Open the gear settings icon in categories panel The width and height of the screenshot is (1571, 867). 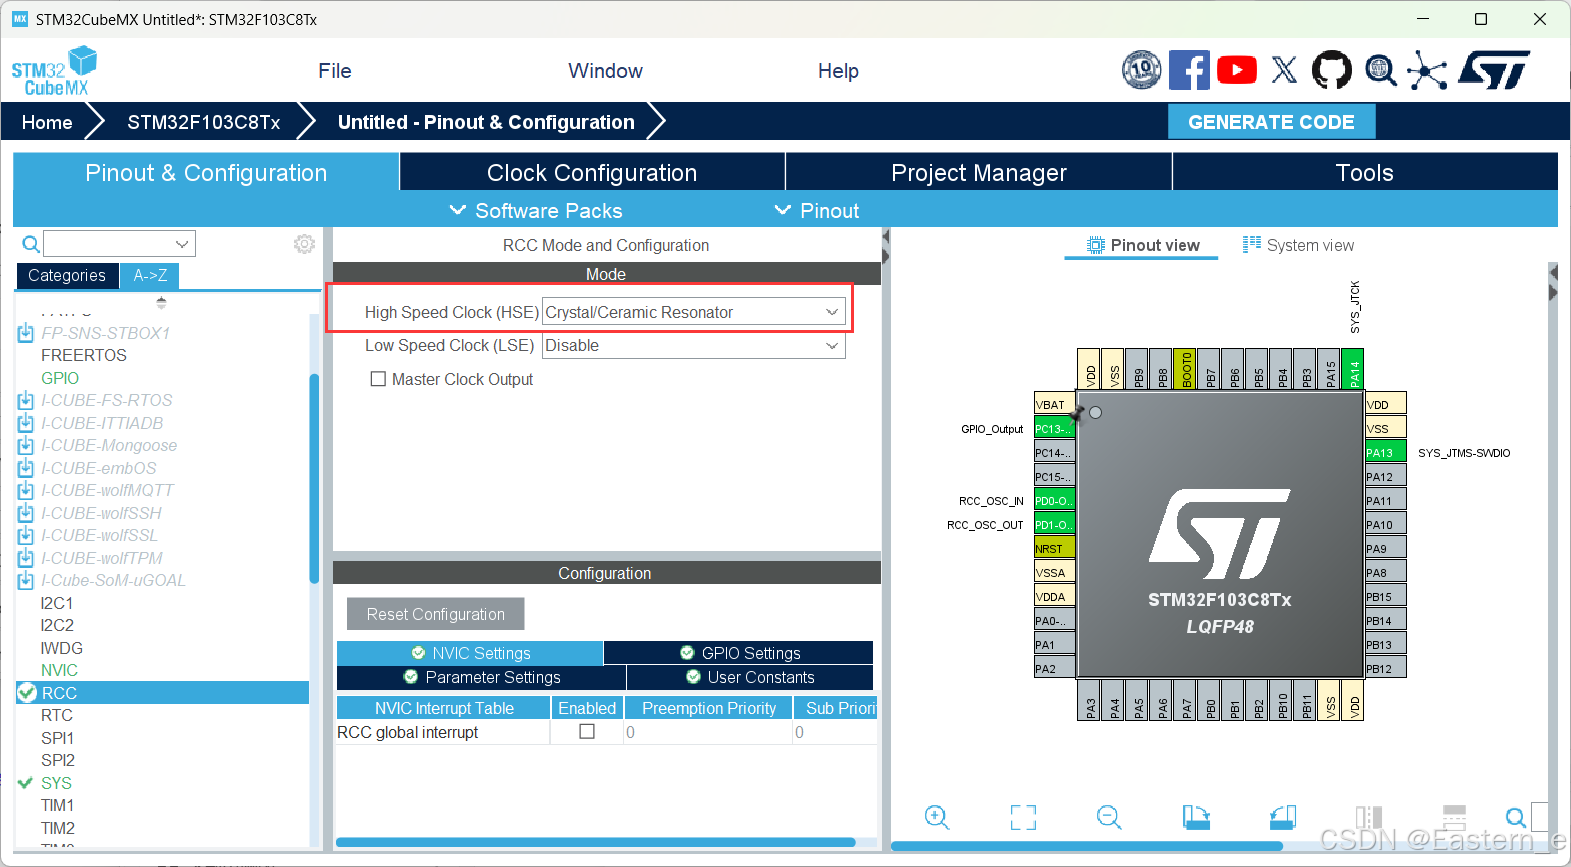(x=304, y=244)
